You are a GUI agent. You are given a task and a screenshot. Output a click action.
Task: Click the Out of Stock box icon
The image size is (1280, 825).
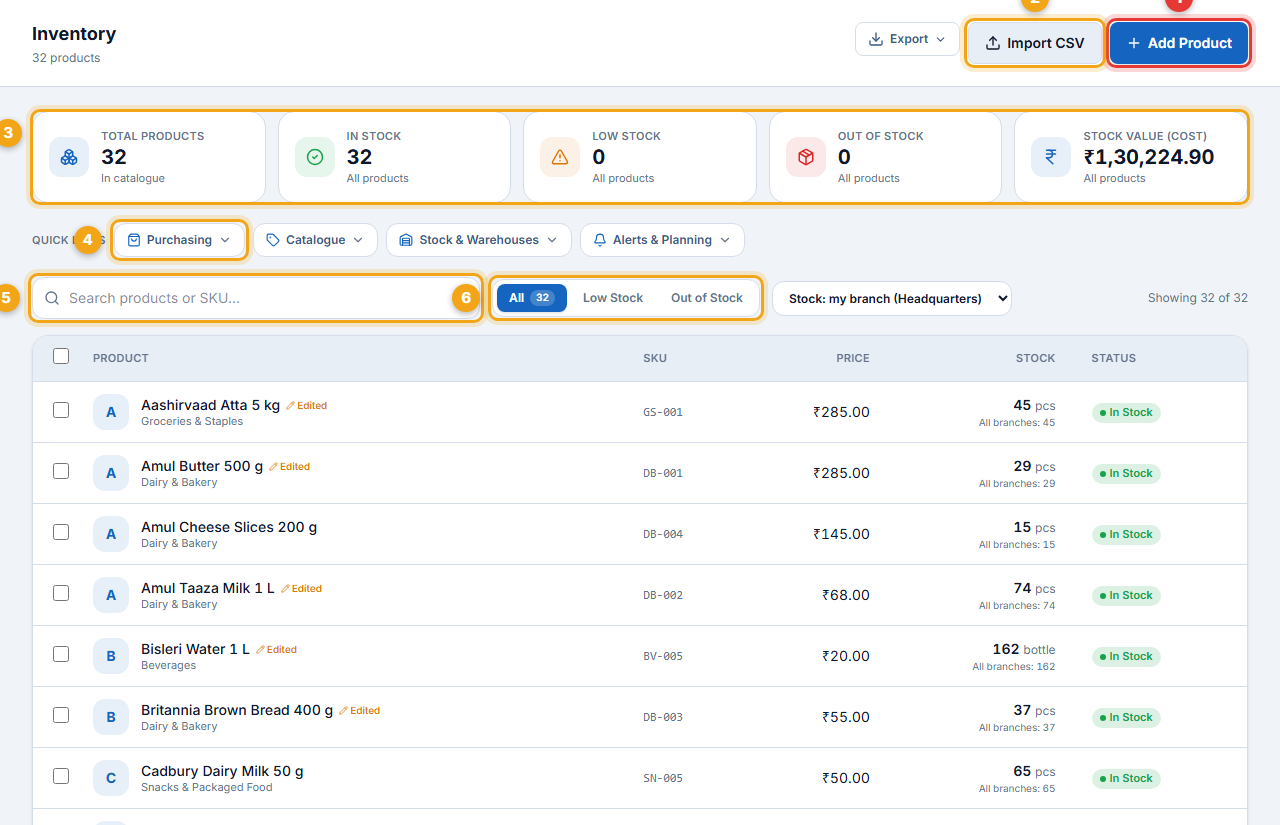click(x=806, y=157)
